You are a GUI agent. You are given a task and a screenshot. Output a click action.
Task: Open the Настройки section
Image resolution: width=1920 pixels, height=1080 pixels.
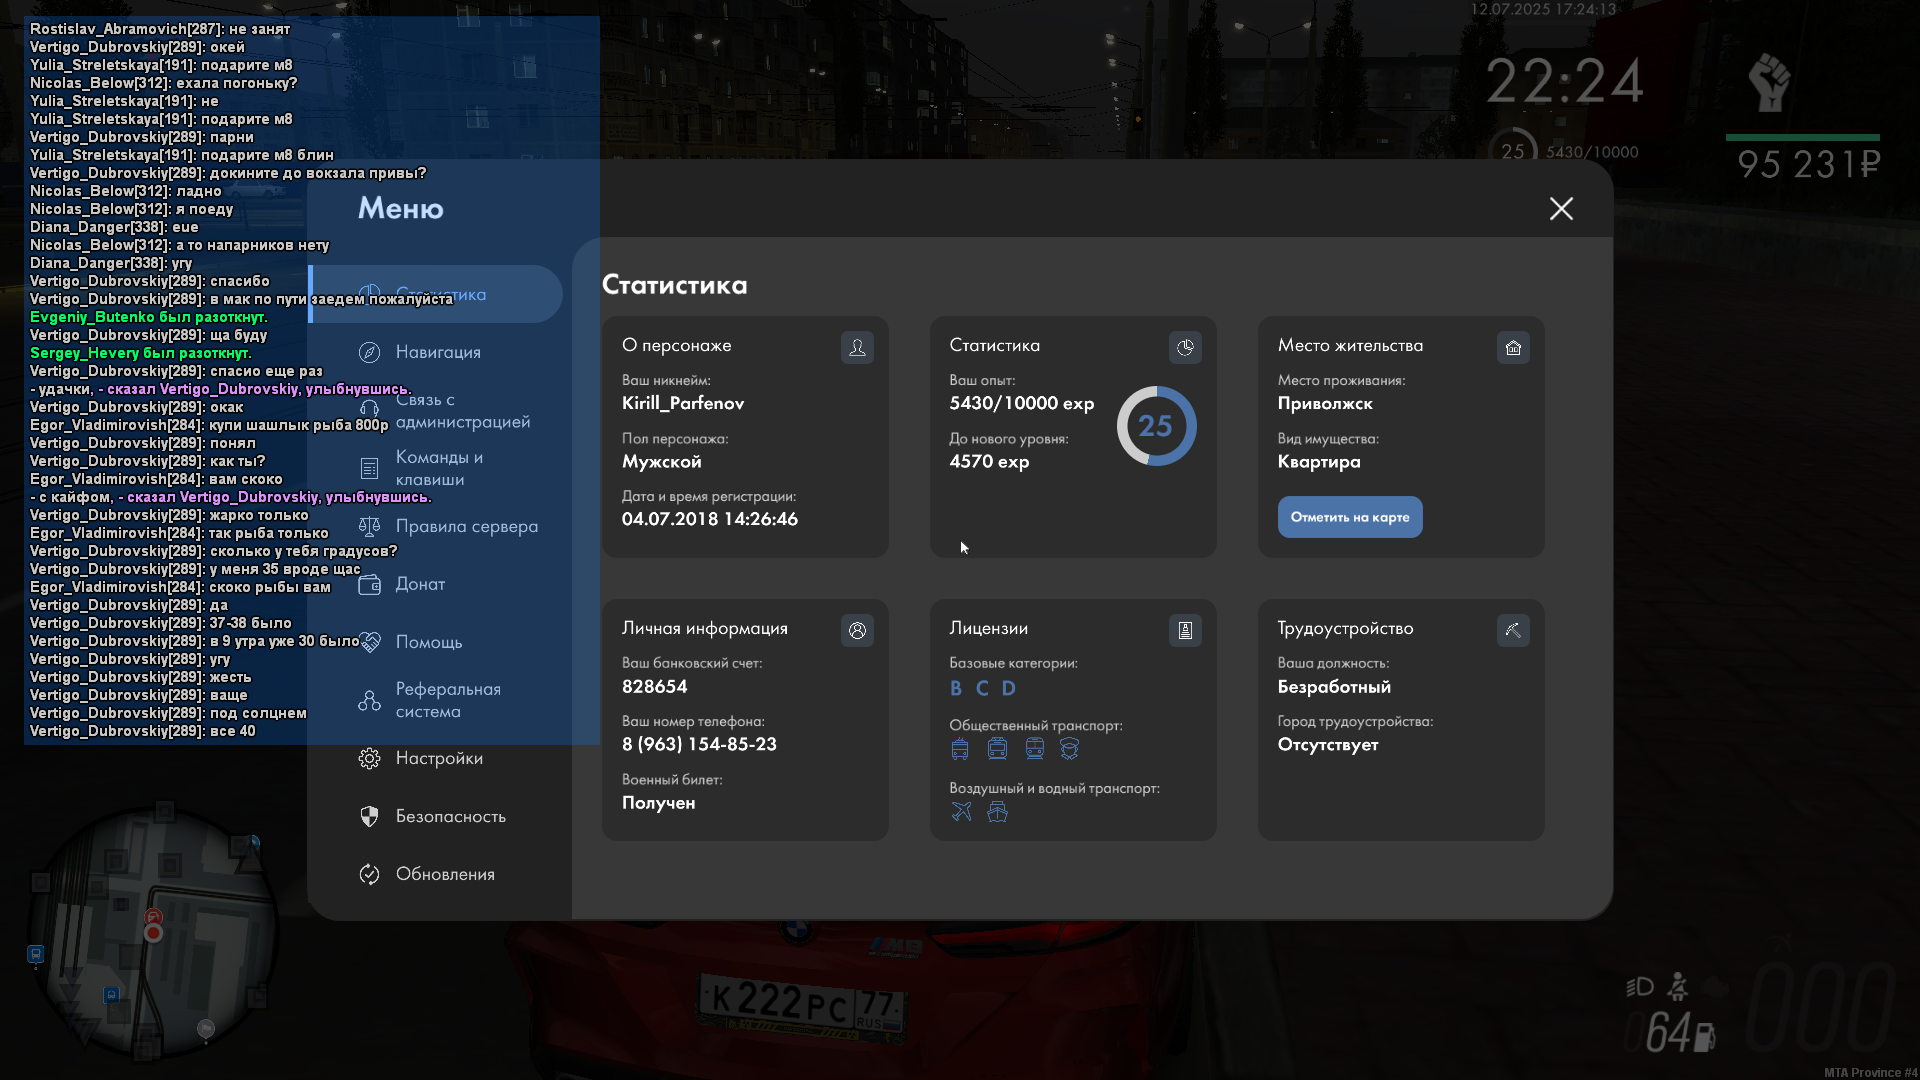(x=436, y=758)
